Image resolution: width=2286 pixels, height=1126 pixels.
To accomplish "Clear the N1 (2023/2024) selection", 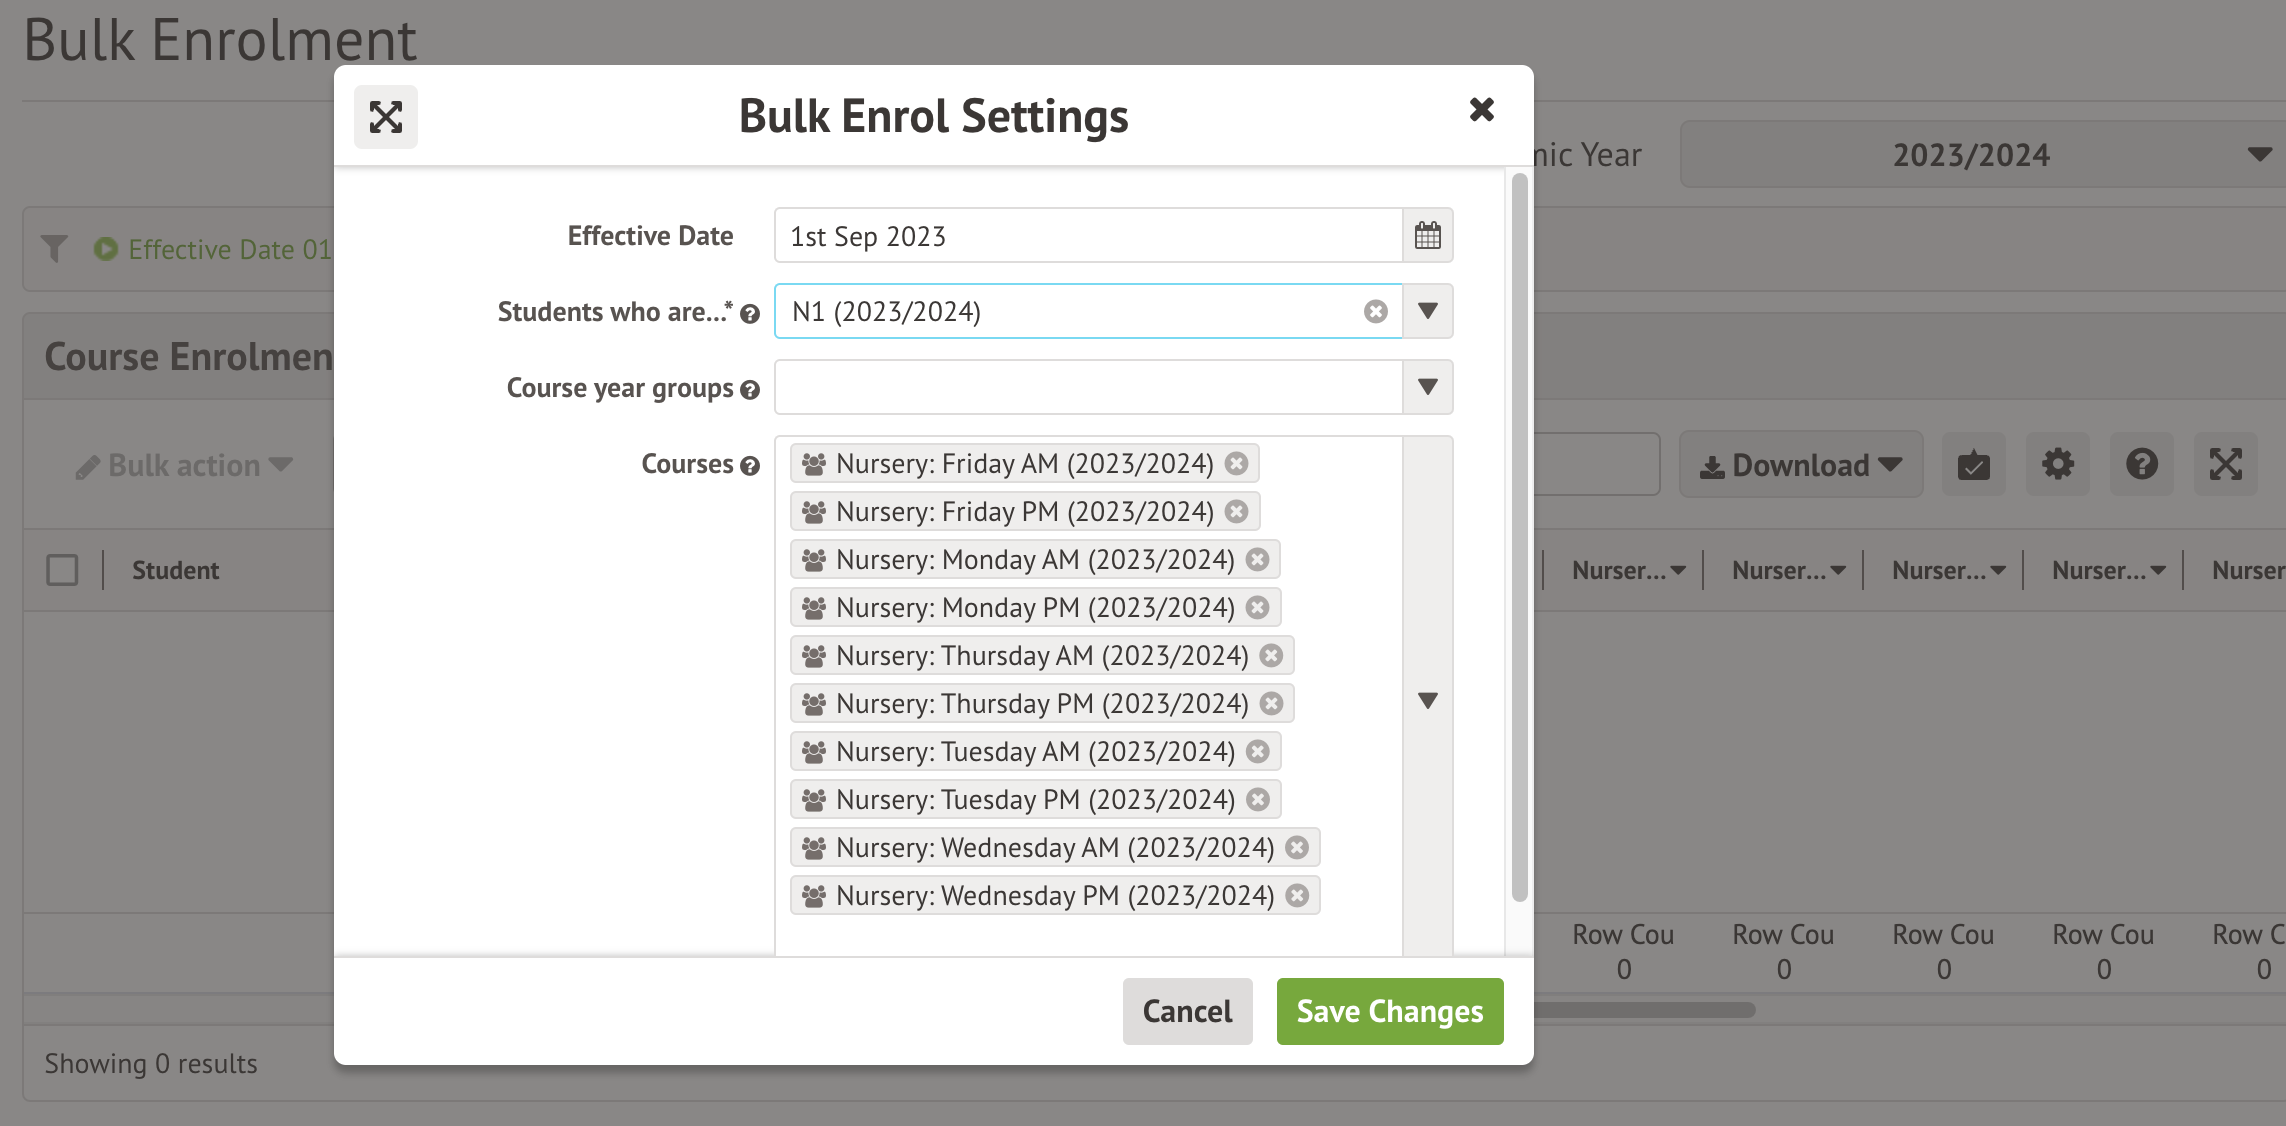I will (1376, 312).
